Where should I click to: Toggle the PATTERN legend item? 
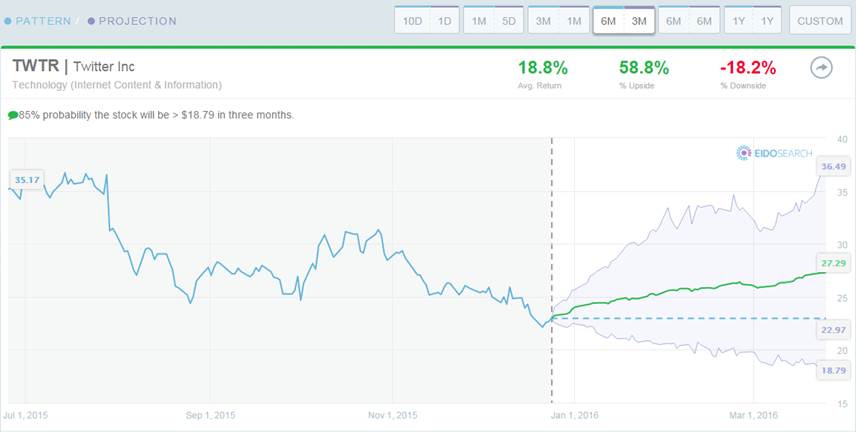tap(38, 21)
